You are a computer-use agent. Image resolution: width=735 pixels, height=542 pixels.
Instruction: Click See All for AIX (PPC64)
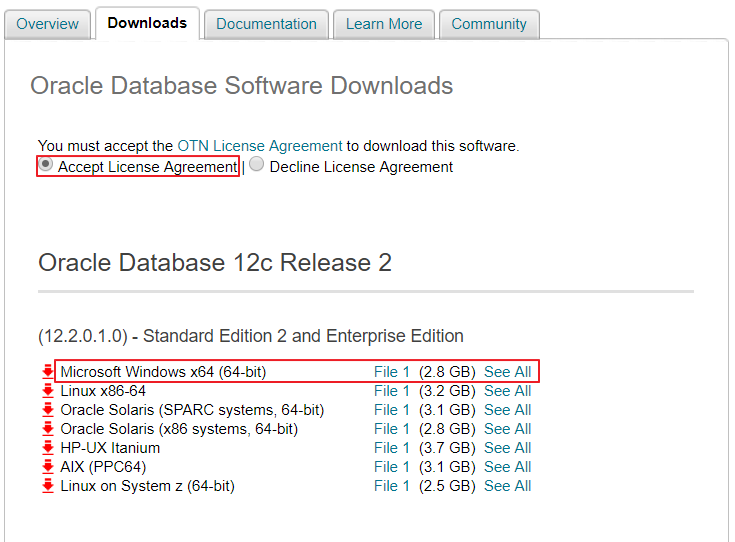(x=508, y=467)
